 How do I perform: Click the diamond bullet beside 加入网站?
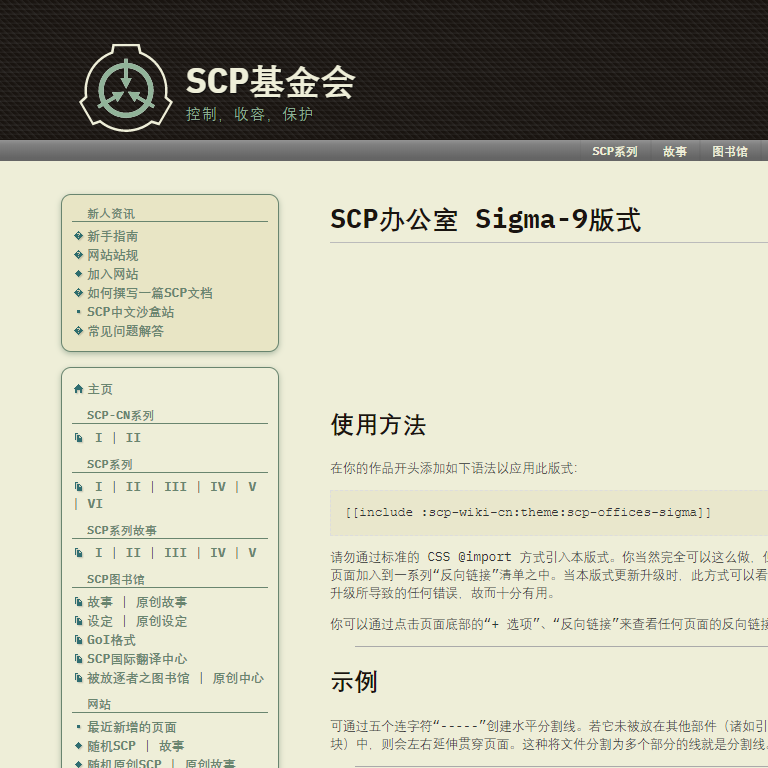[79, 274]
